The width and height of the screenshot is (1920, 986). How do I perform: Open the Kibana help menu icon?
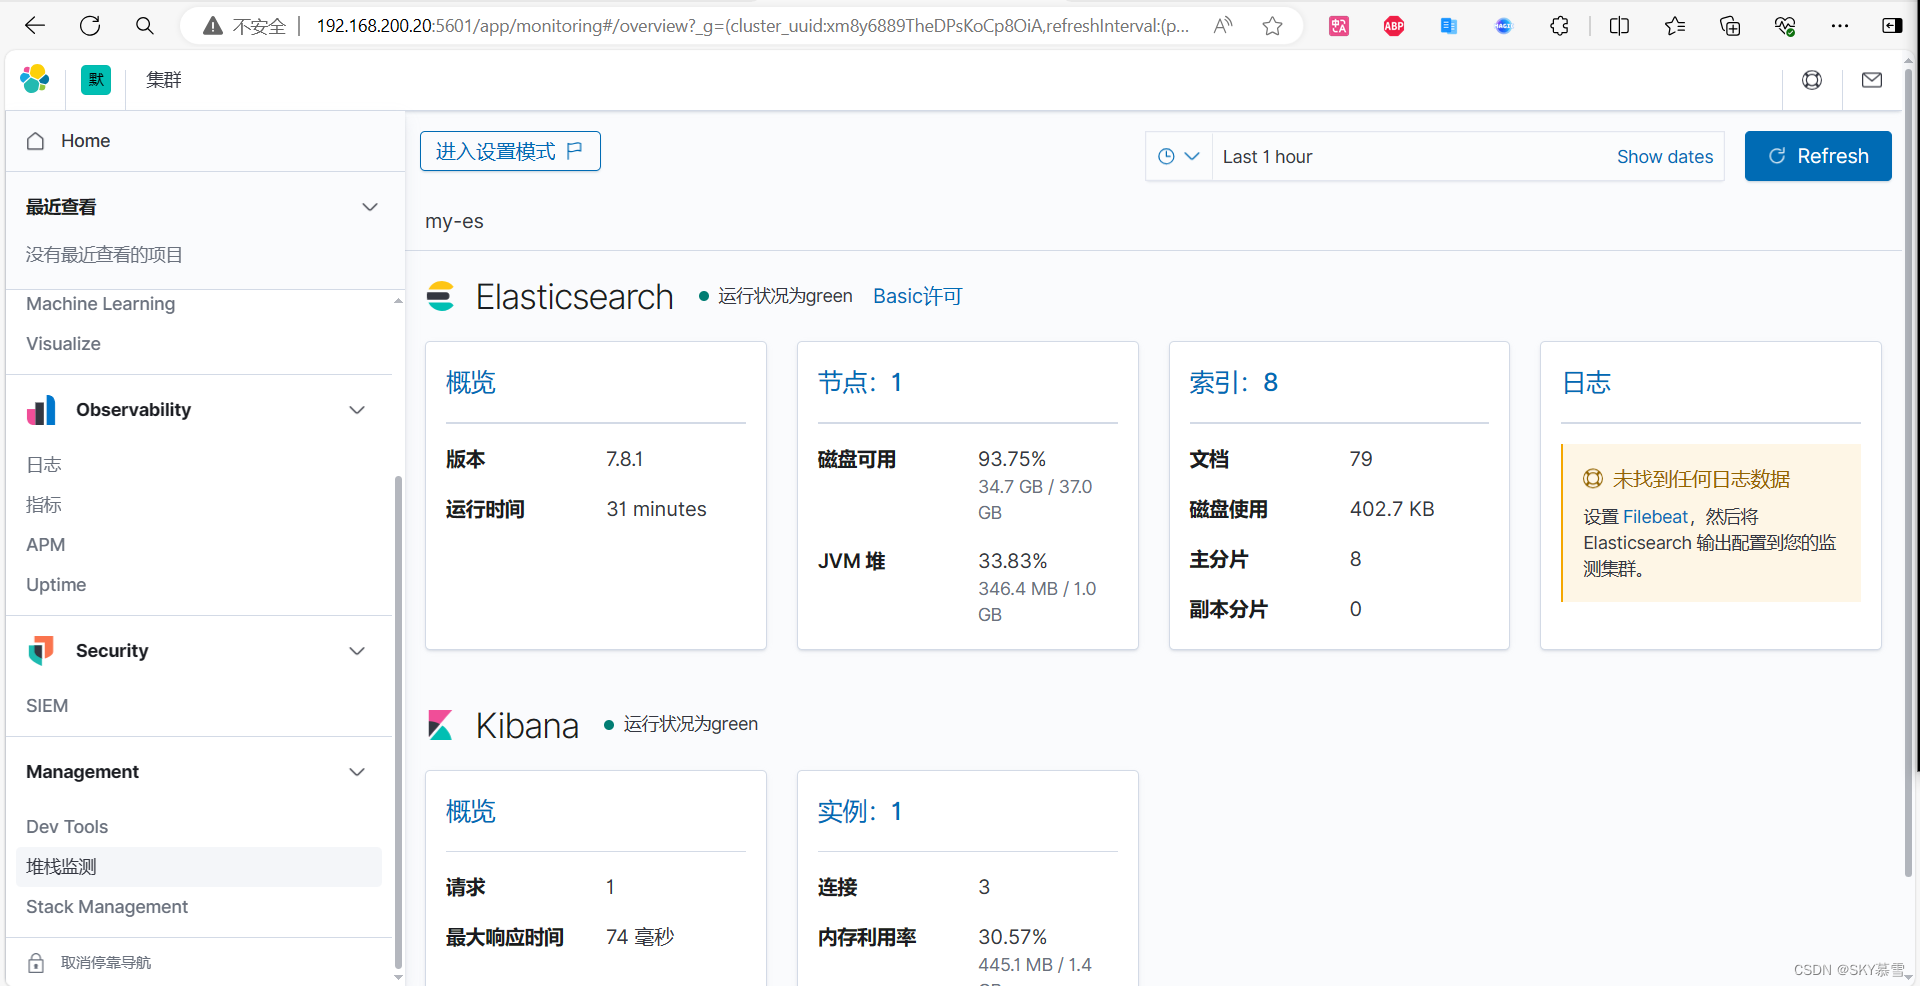[1812, 80]
